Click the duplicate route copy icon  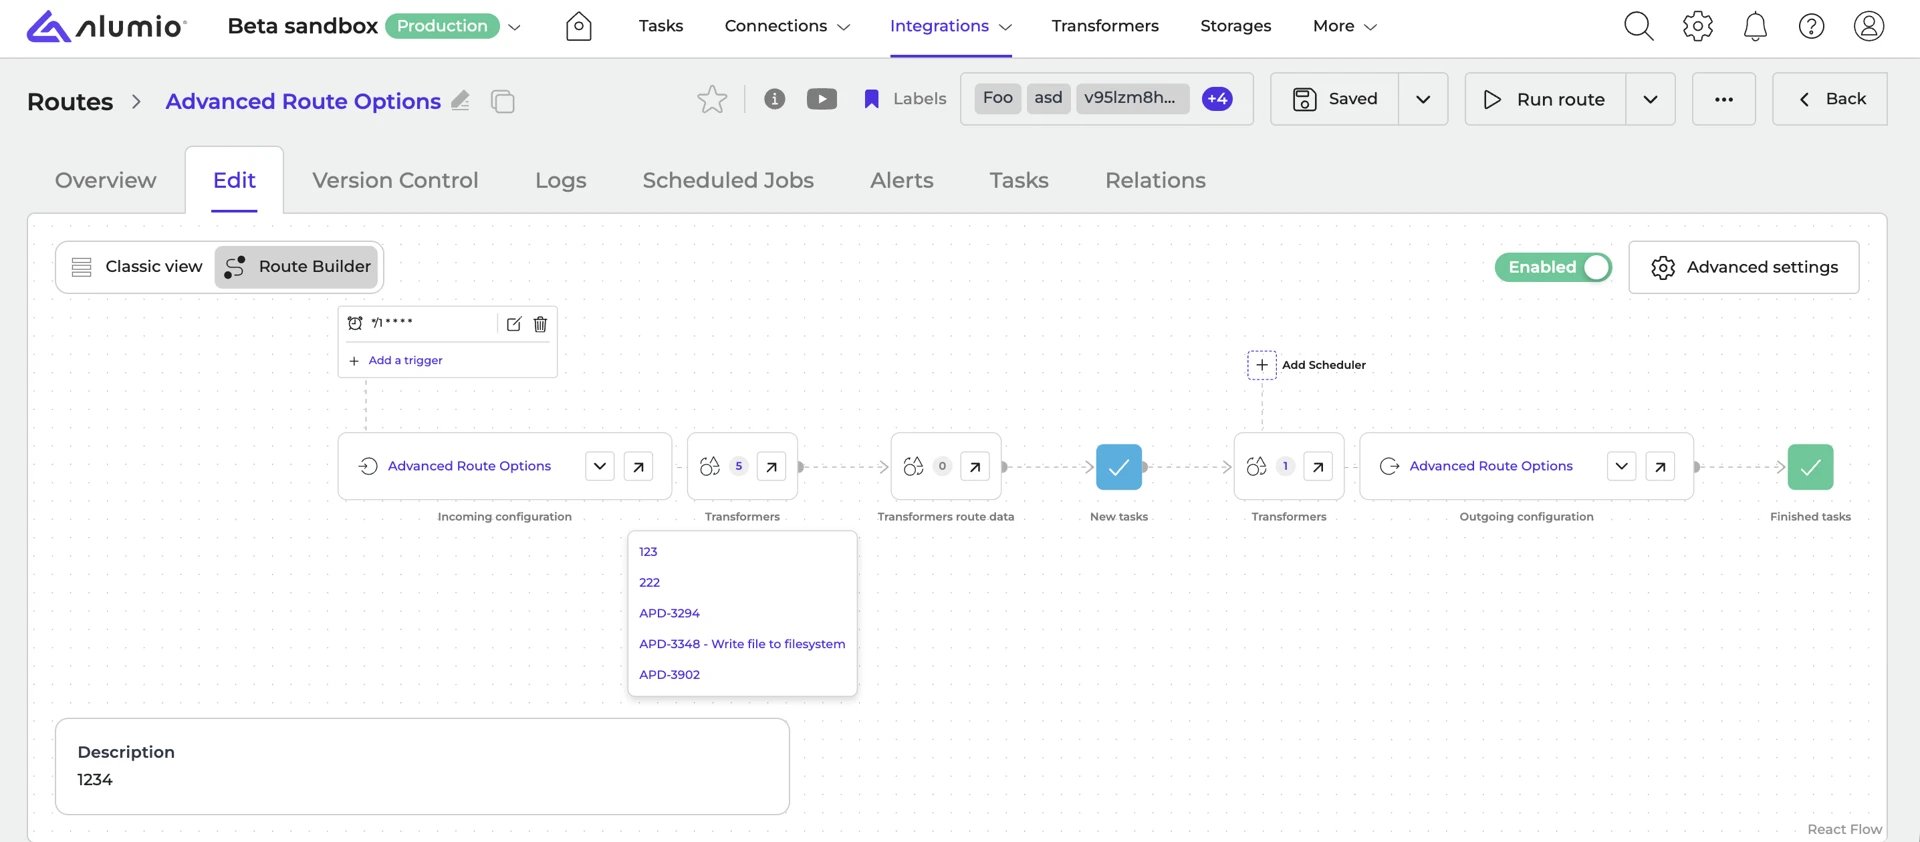(x=503, y=101)
